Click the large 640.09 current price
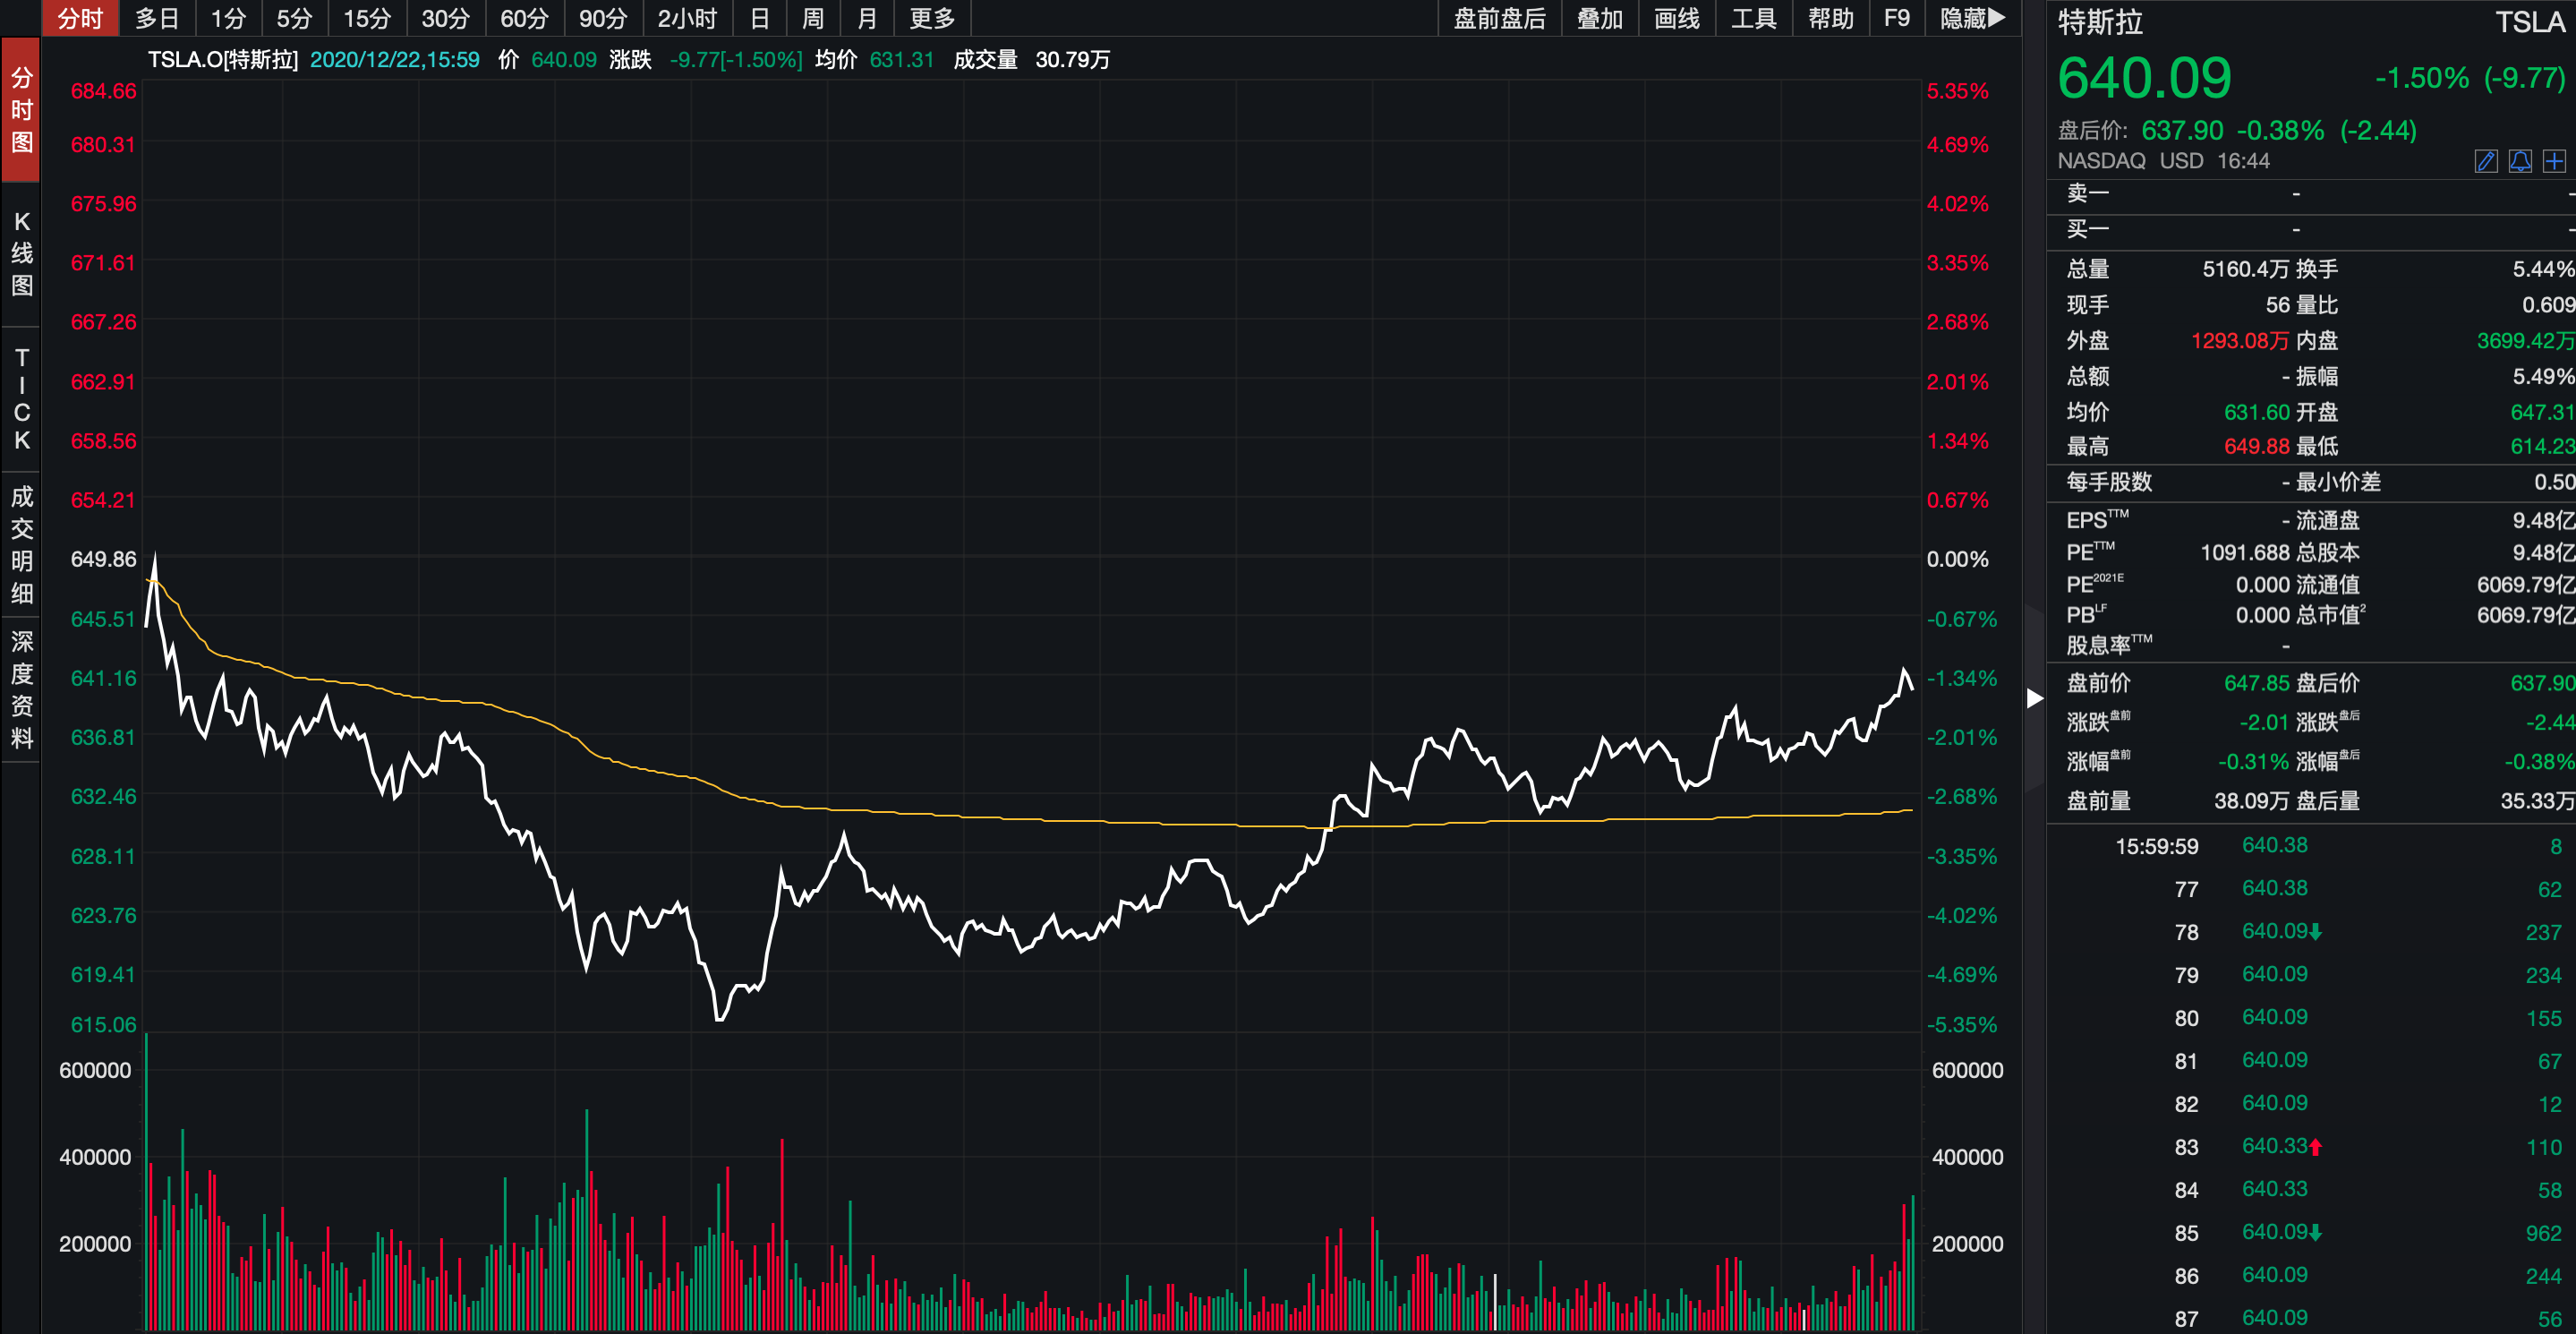Screen dimensions: 2576x1334 point(2144,78)
